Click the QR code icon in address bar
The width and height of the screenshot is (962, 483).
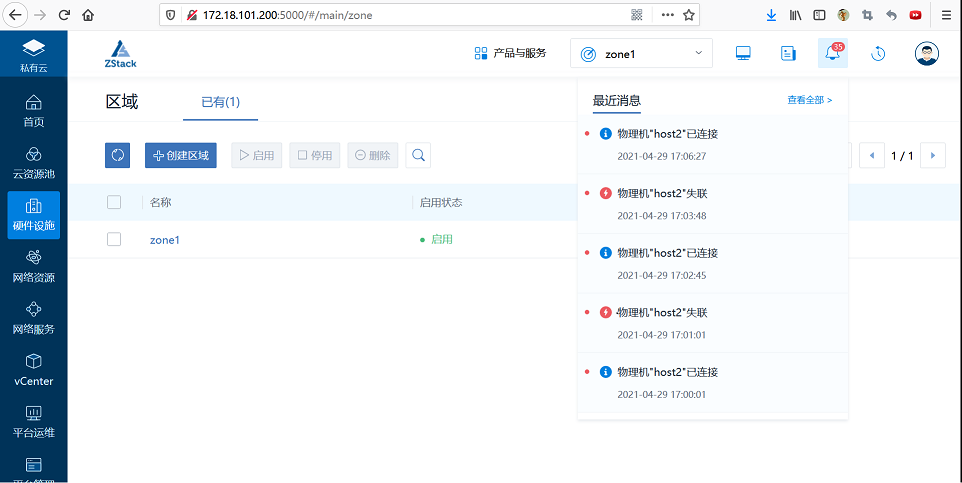[x=637, y=15]
